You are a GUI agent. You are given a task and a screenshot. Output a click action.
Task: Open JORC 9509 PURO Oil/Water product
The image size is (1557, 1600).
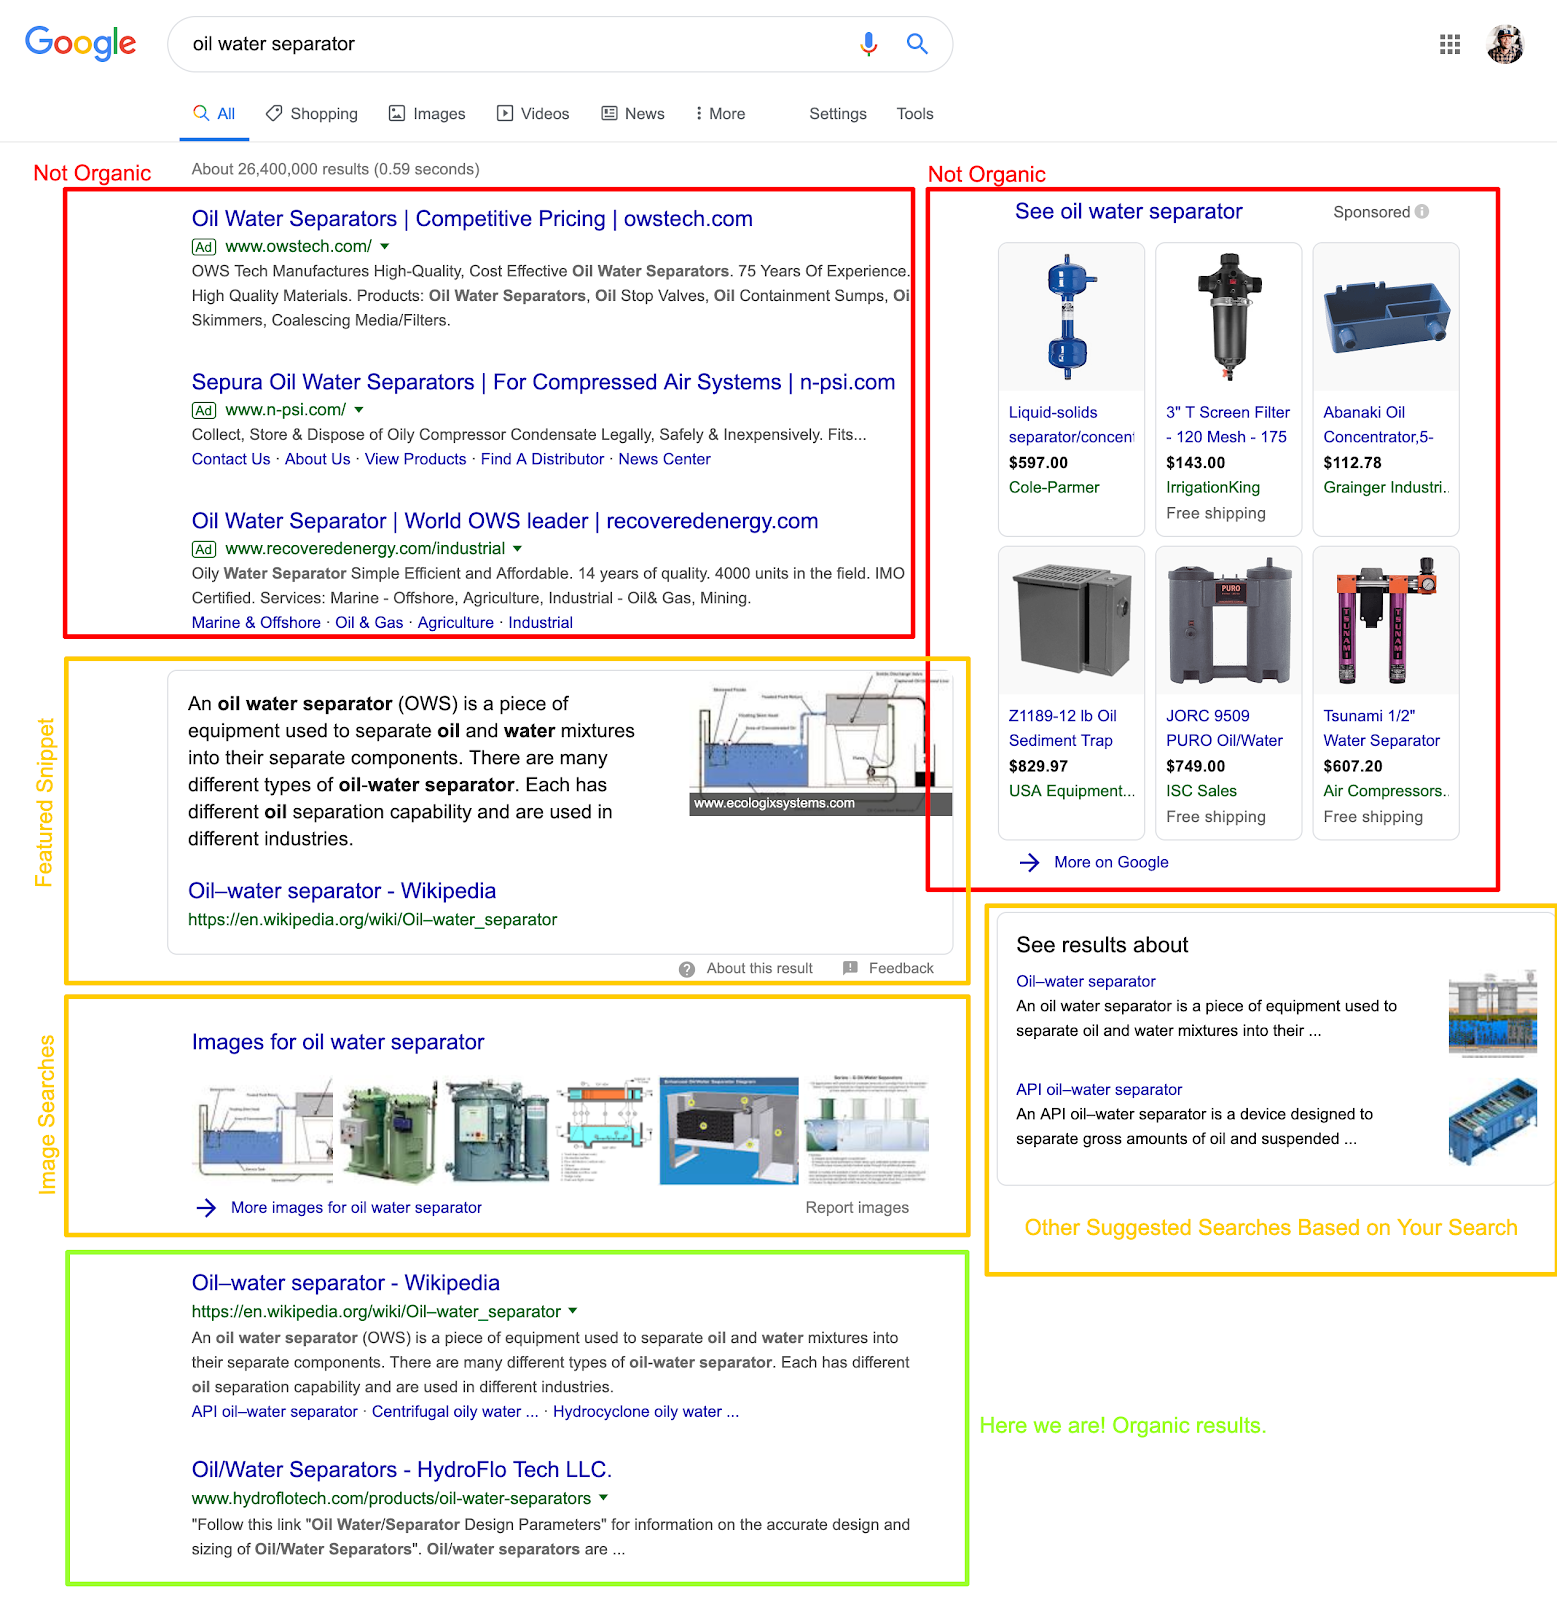click(x=1228, y=693)
